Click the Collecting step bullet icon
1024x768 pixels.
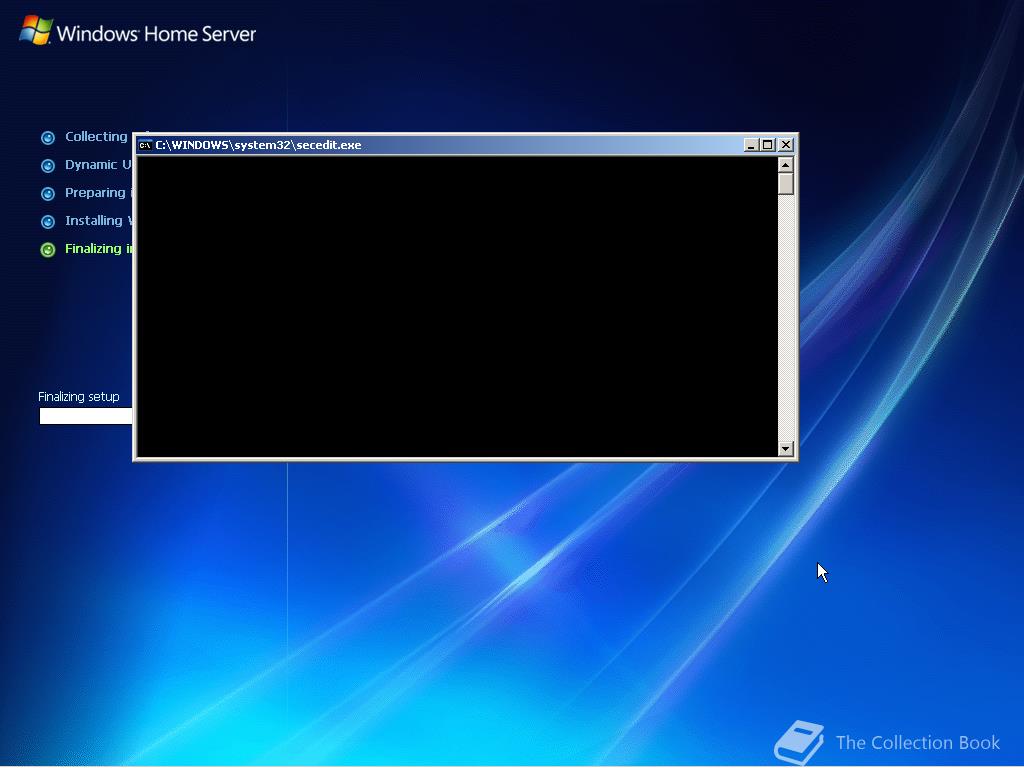click(x=48, y=138)
